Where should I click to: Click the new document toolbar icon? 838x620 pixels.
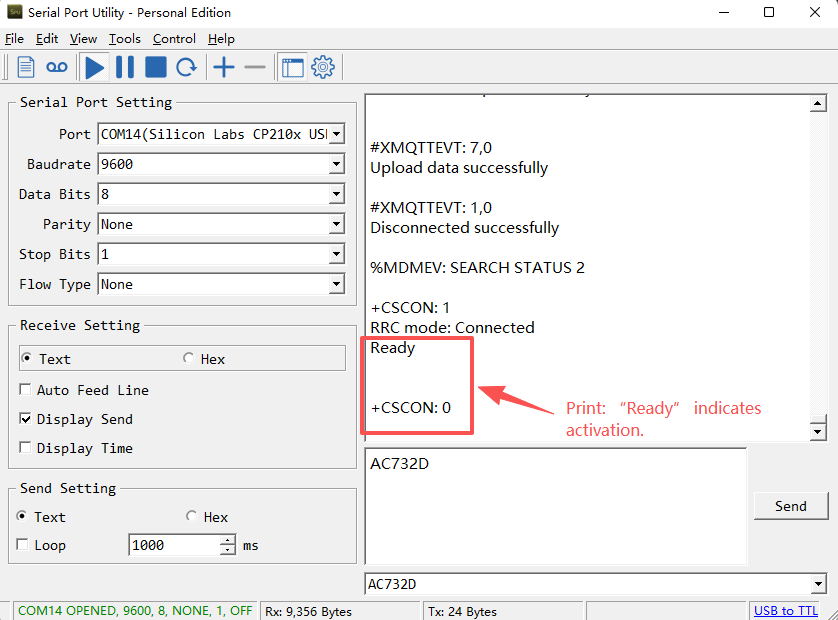[x=26, y=67]
